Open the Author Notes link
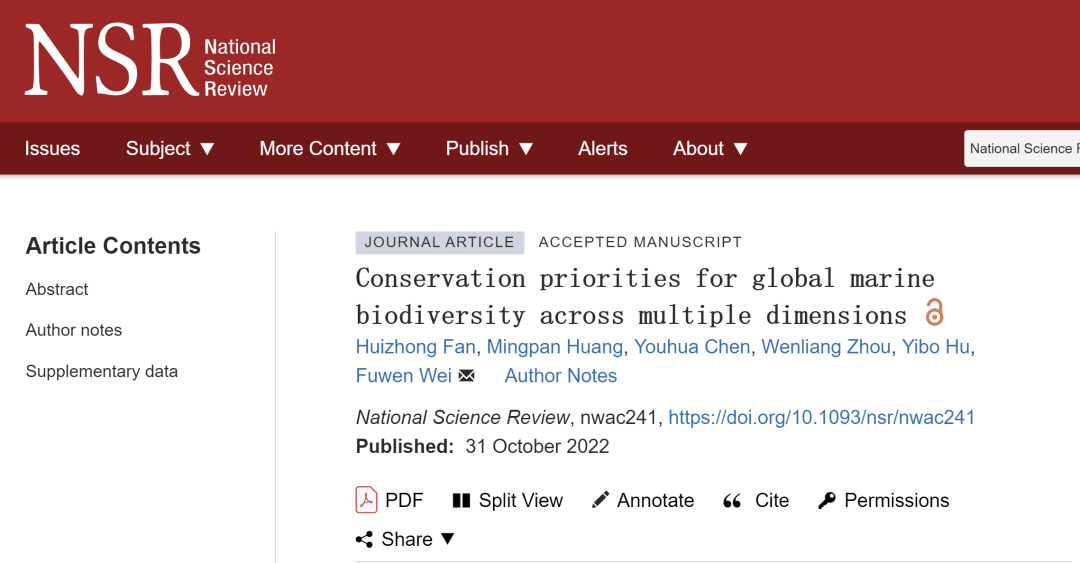 click(560, 376)
